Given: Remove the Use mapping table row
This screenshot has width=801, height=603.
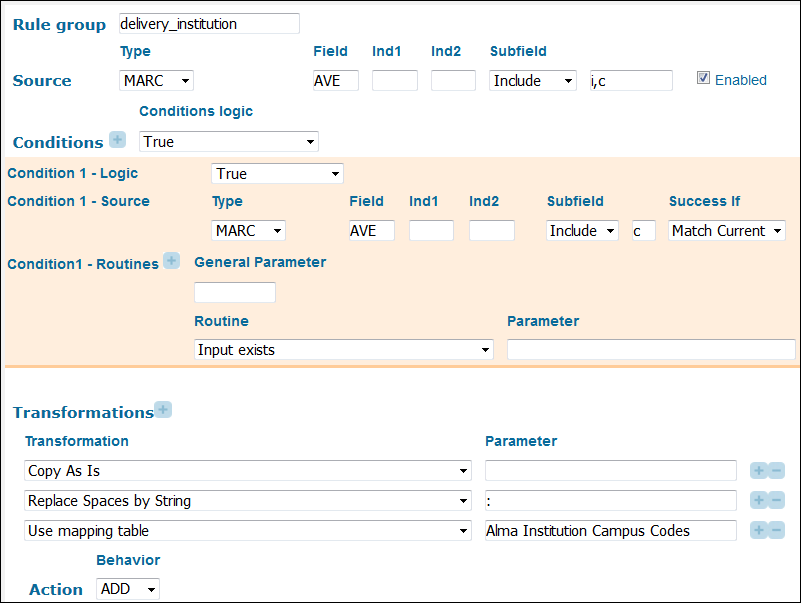Looking at the screenshot, I should pos(776,531).
